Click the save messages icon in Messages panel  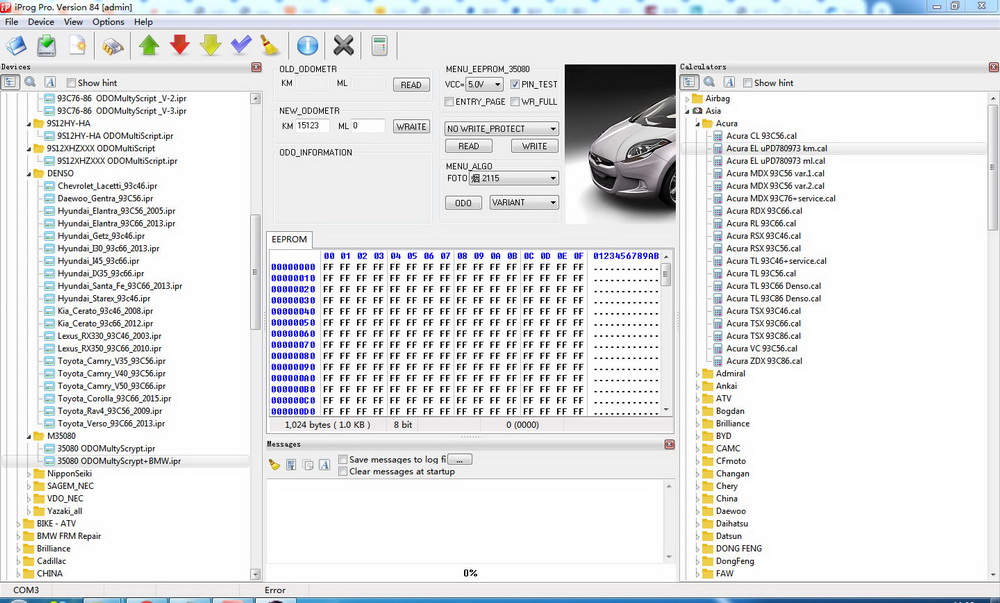pyautogui.click(x=291, y=465)
